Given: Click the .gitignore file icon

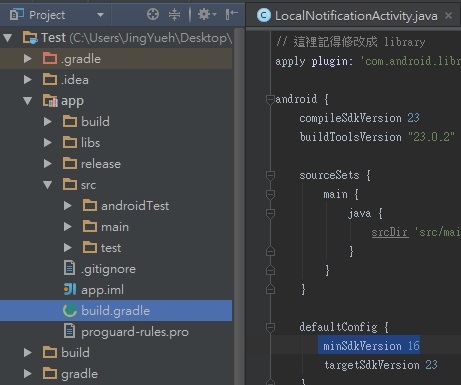Looking at the screenshot, I should tap(69, 268).
